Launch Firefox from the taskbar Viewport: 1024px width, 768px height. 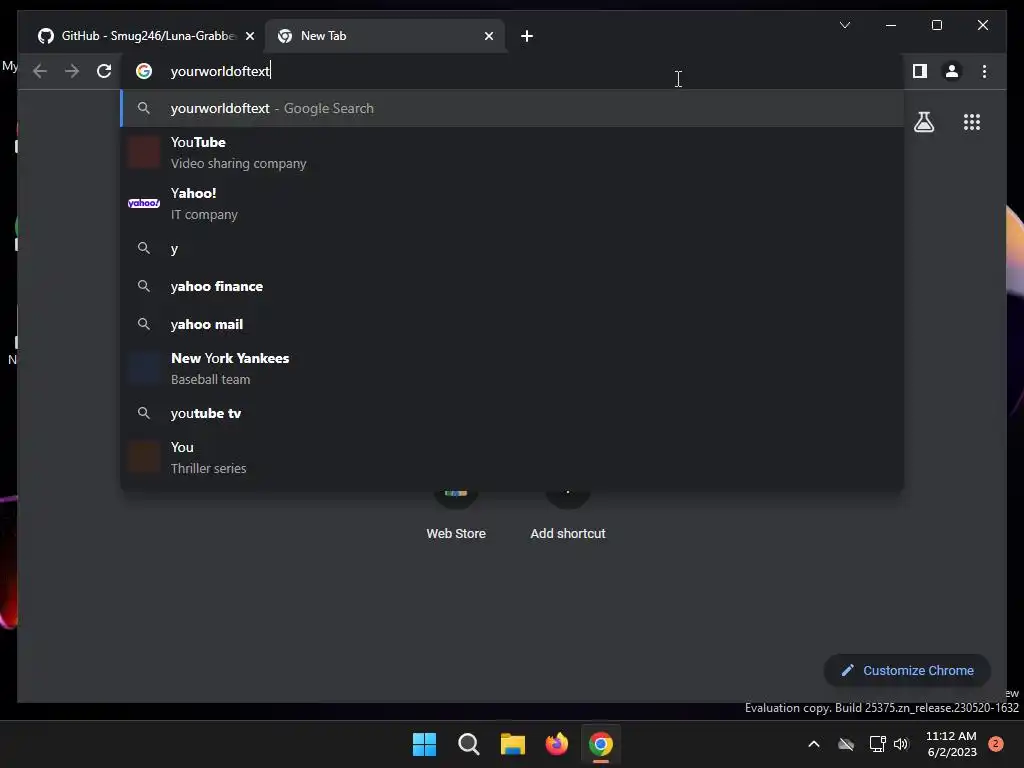[556, 744]
